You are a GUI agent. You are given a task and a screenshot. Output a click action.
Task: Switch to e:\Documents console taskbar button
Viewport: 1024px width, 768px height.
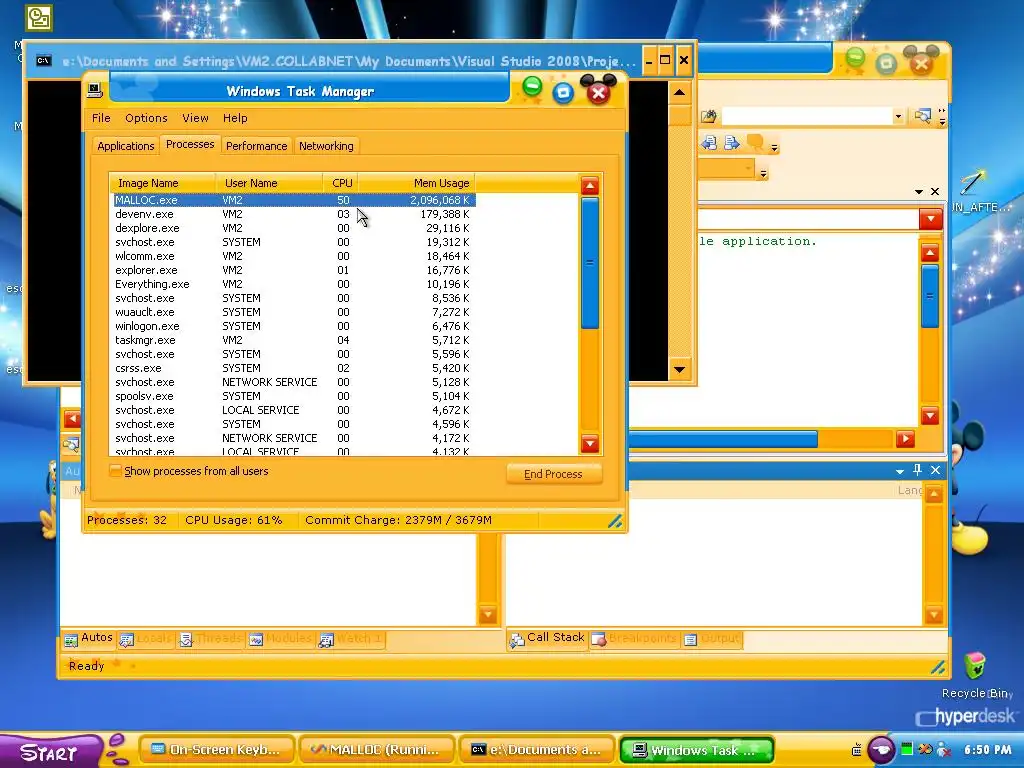(x=537, y=750)
